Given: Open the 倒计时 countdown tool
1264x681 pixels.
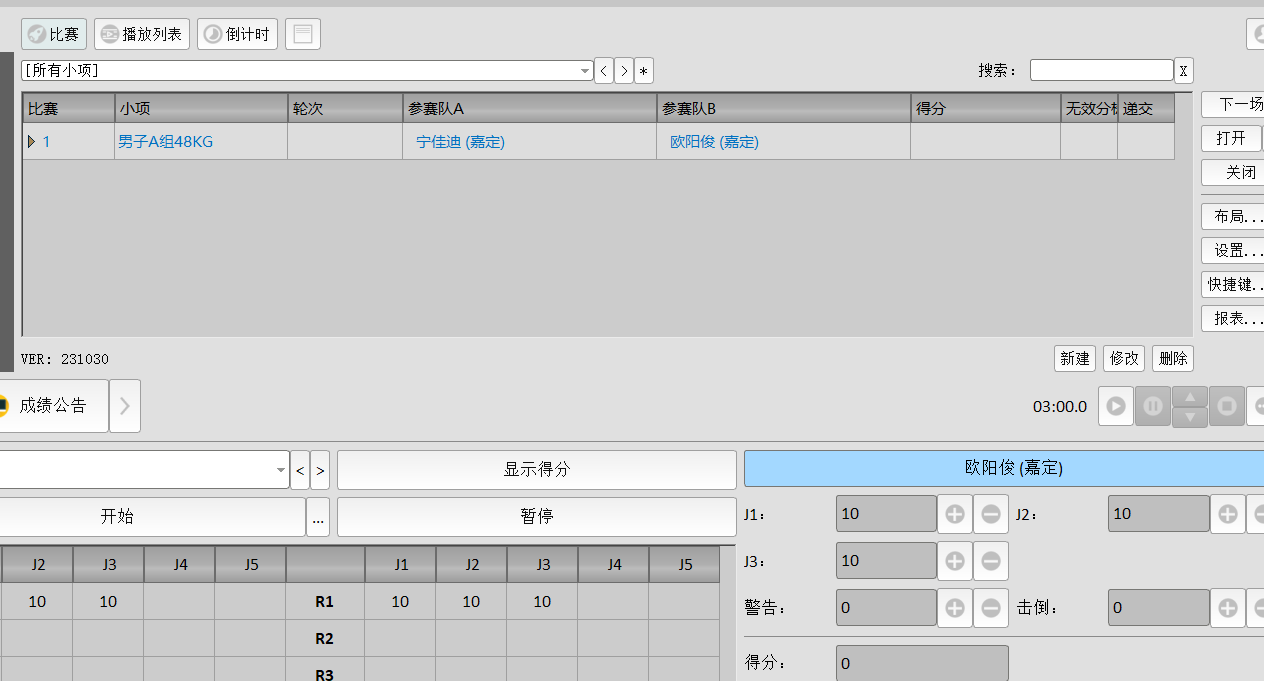Looking at the screenshot, I should (237, 33).
